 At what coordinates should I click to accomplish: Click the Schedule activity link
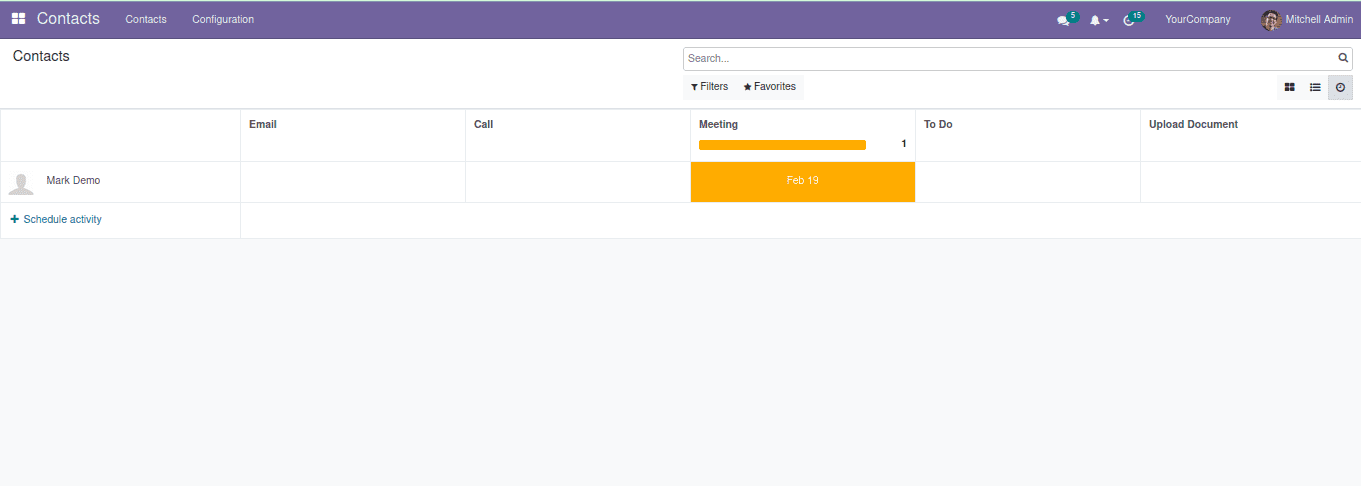pos(57,219)
